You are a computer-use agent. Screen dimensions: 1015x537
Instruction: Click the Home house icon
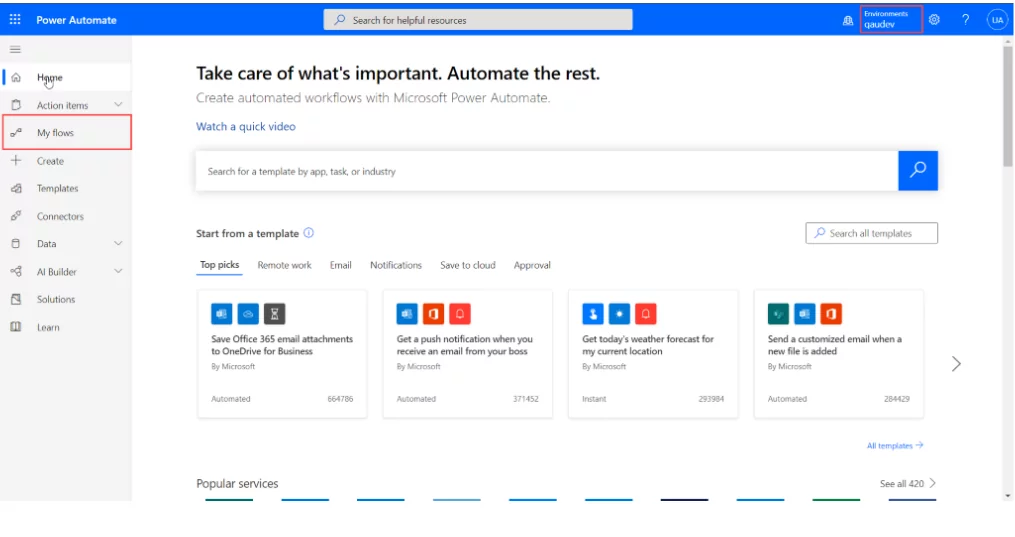pyautogui.click(x=16, y=78)
